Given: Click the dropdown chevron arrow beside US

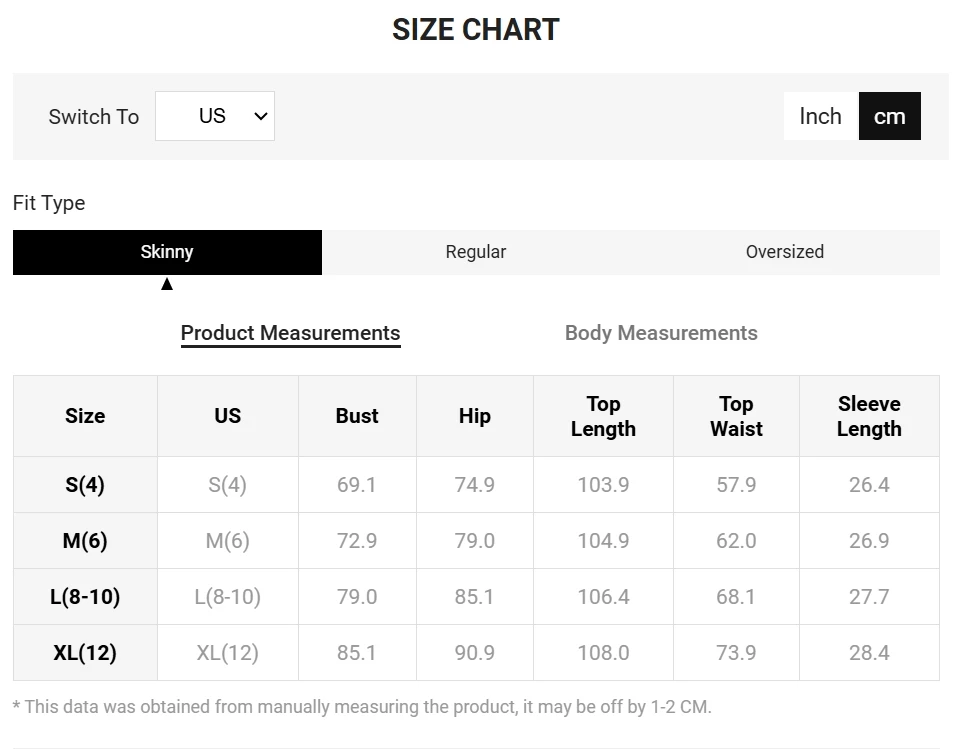Looking at the screenshot, I should click(261, 116).
